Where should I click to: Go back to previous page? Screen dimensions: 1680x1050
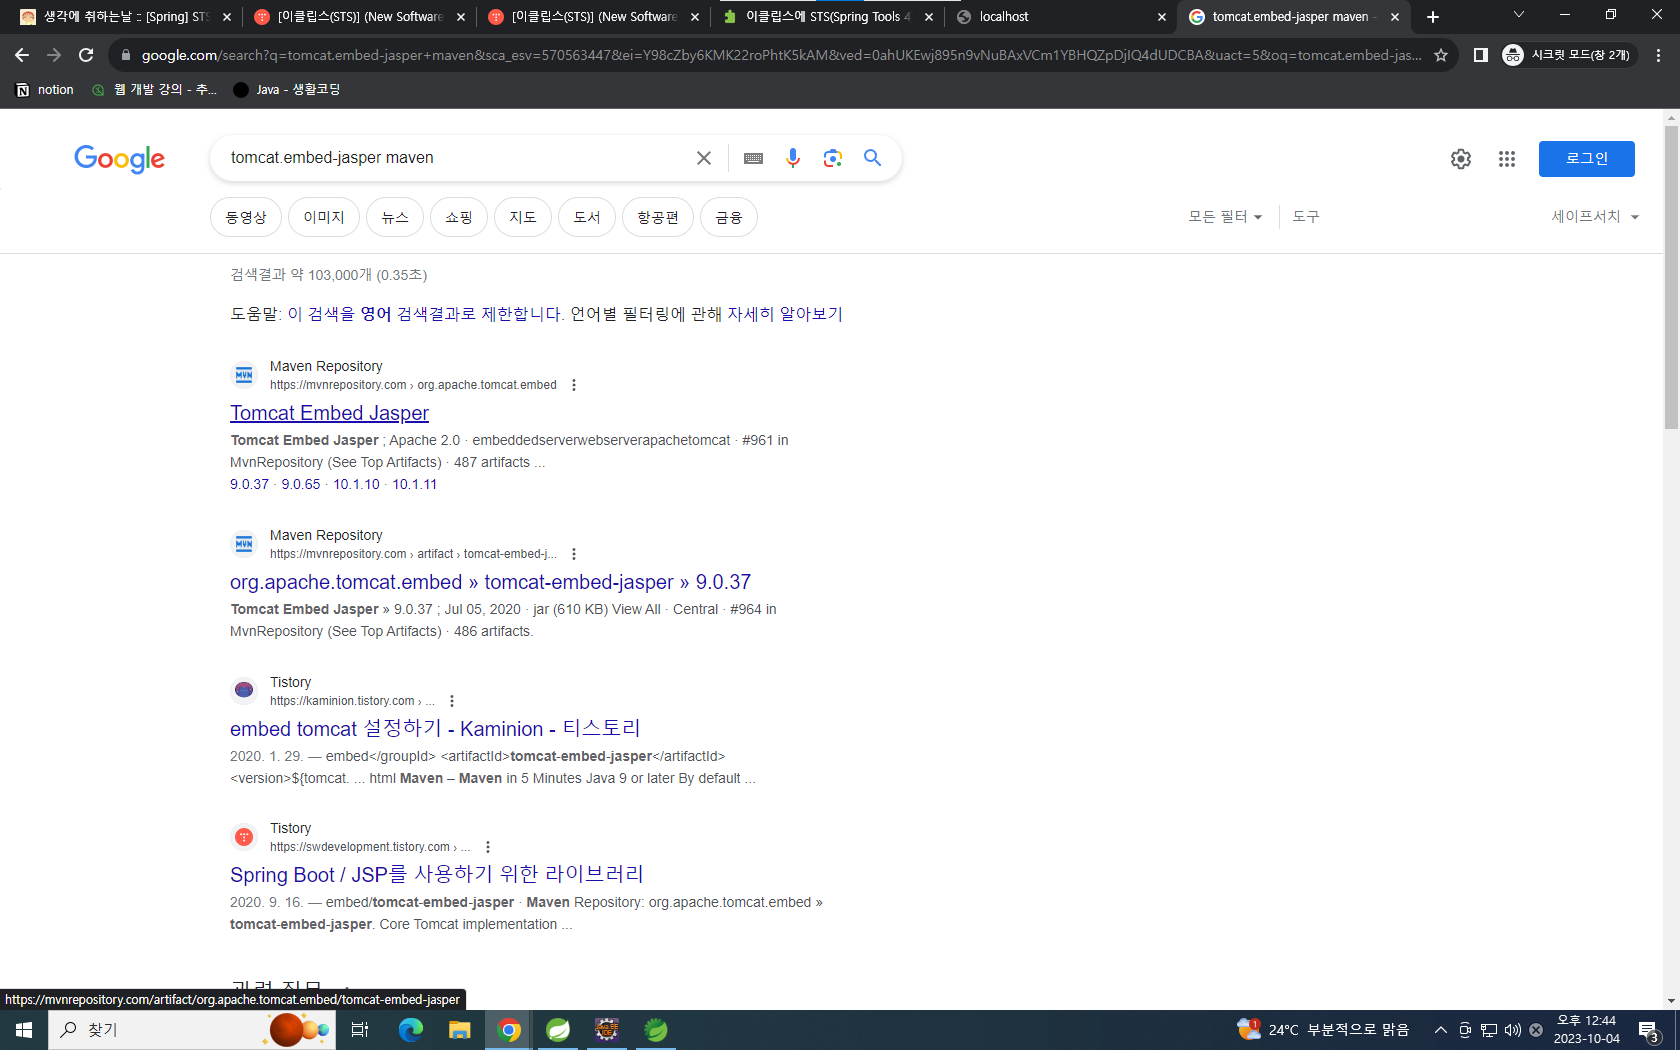[22, 55]
